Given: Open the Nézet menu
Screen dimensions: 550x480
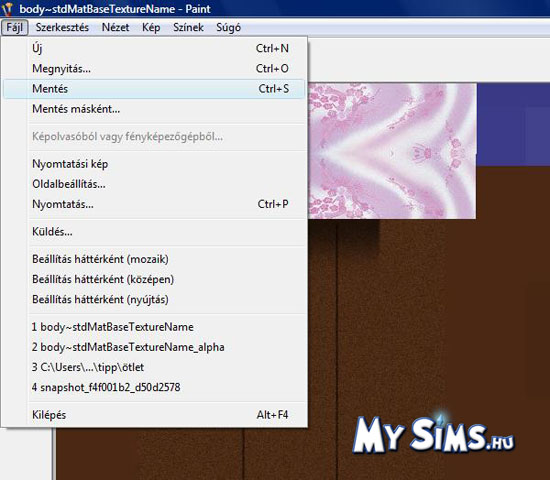Looking at the screenshot, I should click(x=115, y=27).
